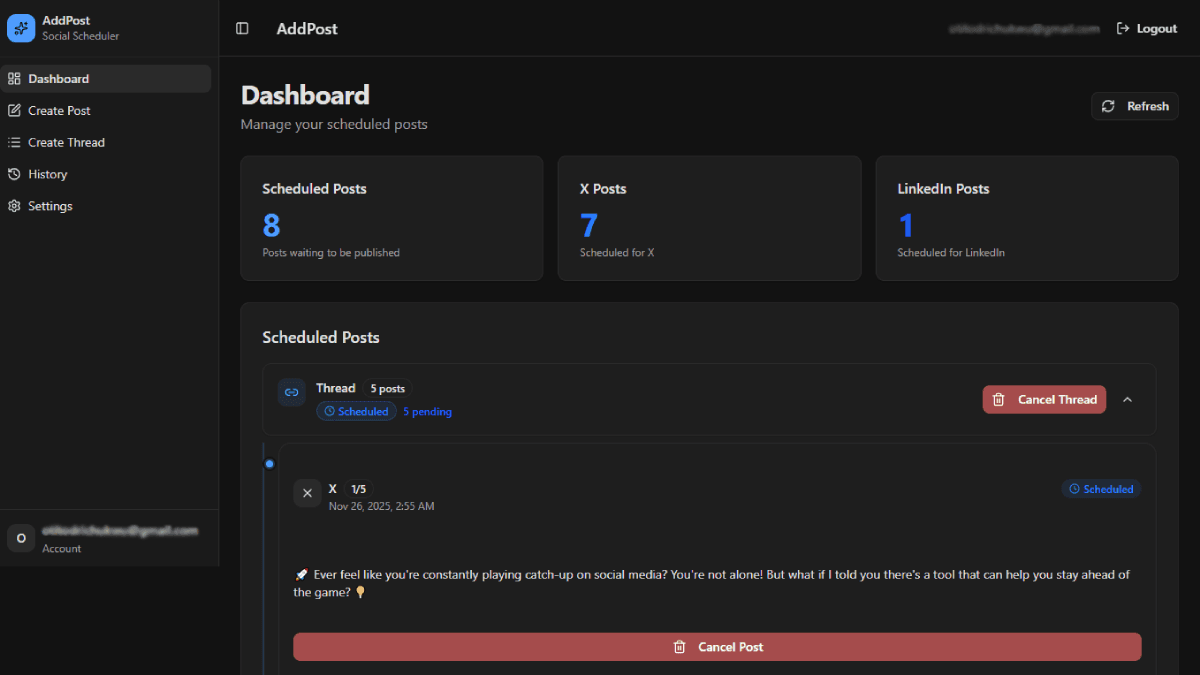The width and height of the screenshot is (1200, 675).
Task: Click the AddPost logo icon
Action: [21, 27]
